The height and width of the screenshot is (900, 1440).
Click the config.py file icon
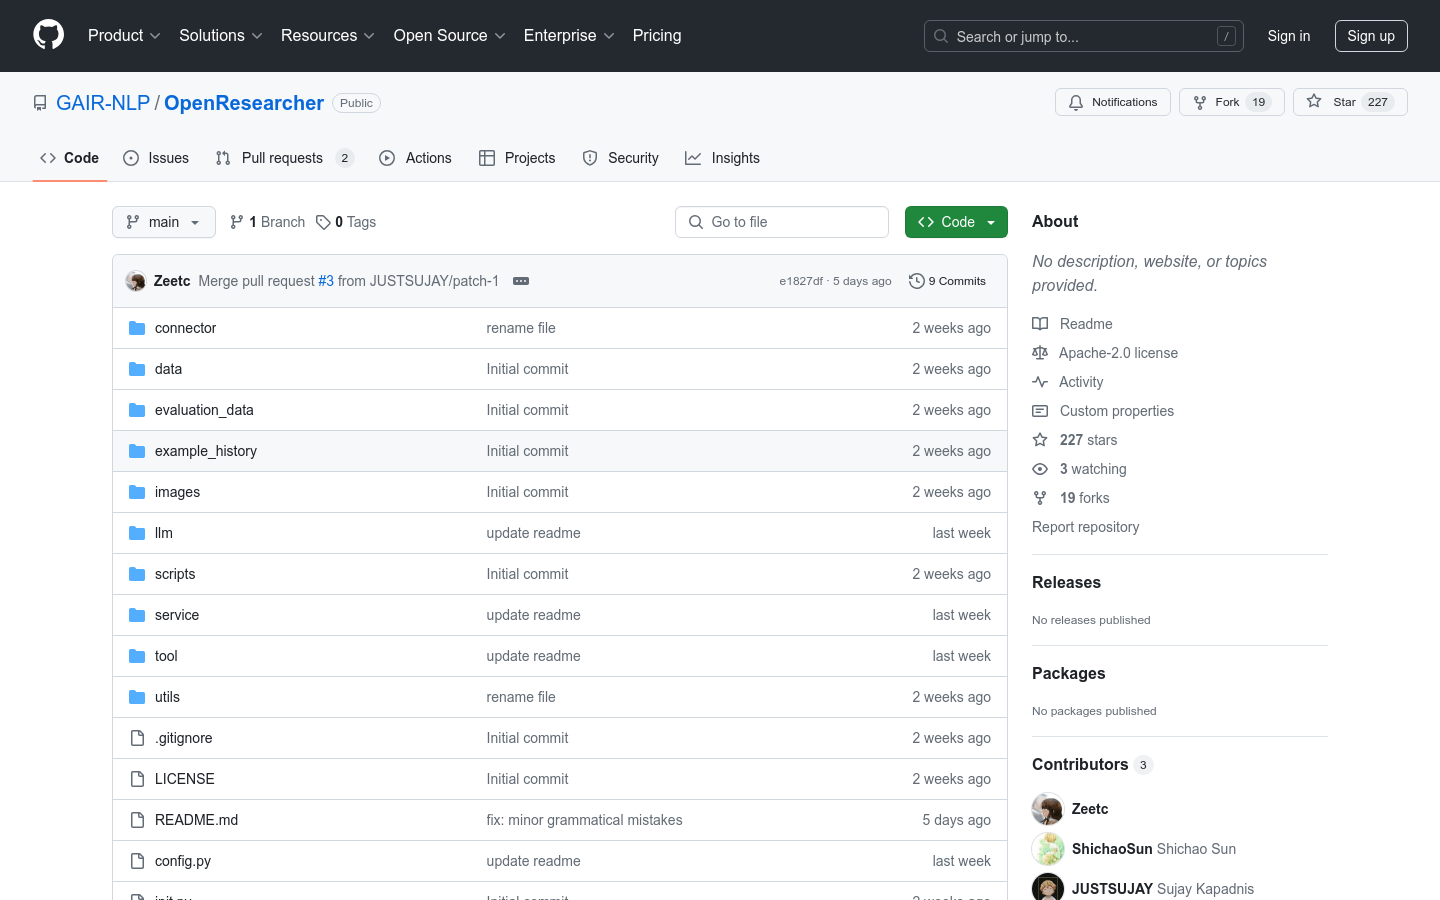[137, 861]
